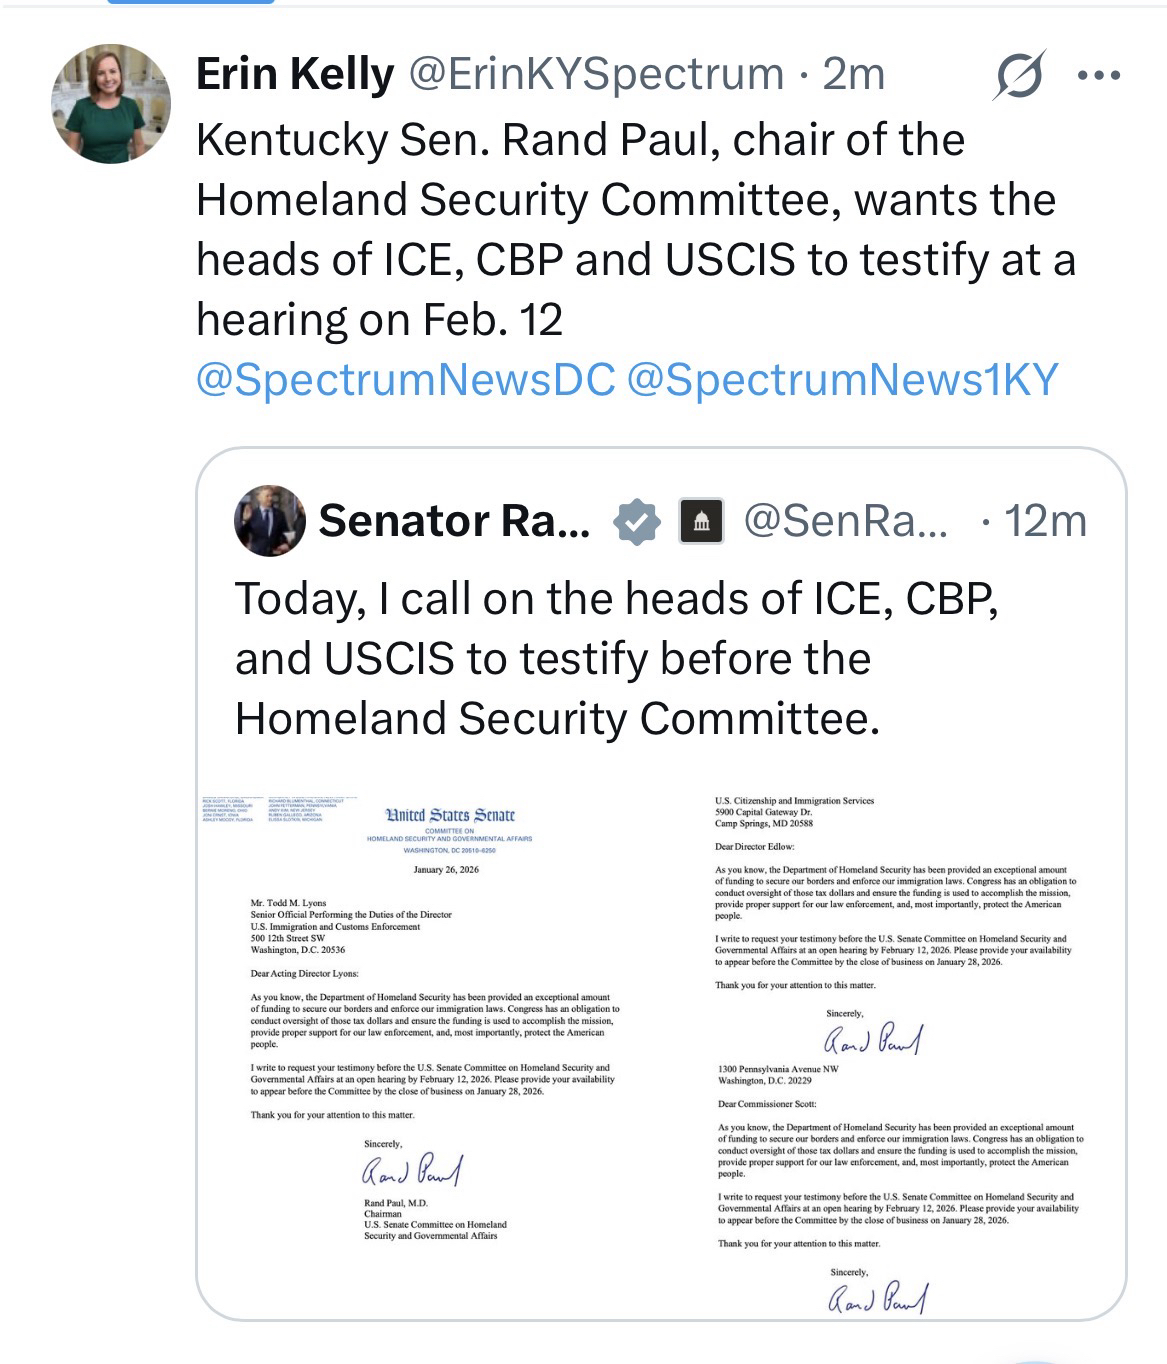Open Erin Kelly's profile picture
1167x1364 pixels.
tap(111, 103)
